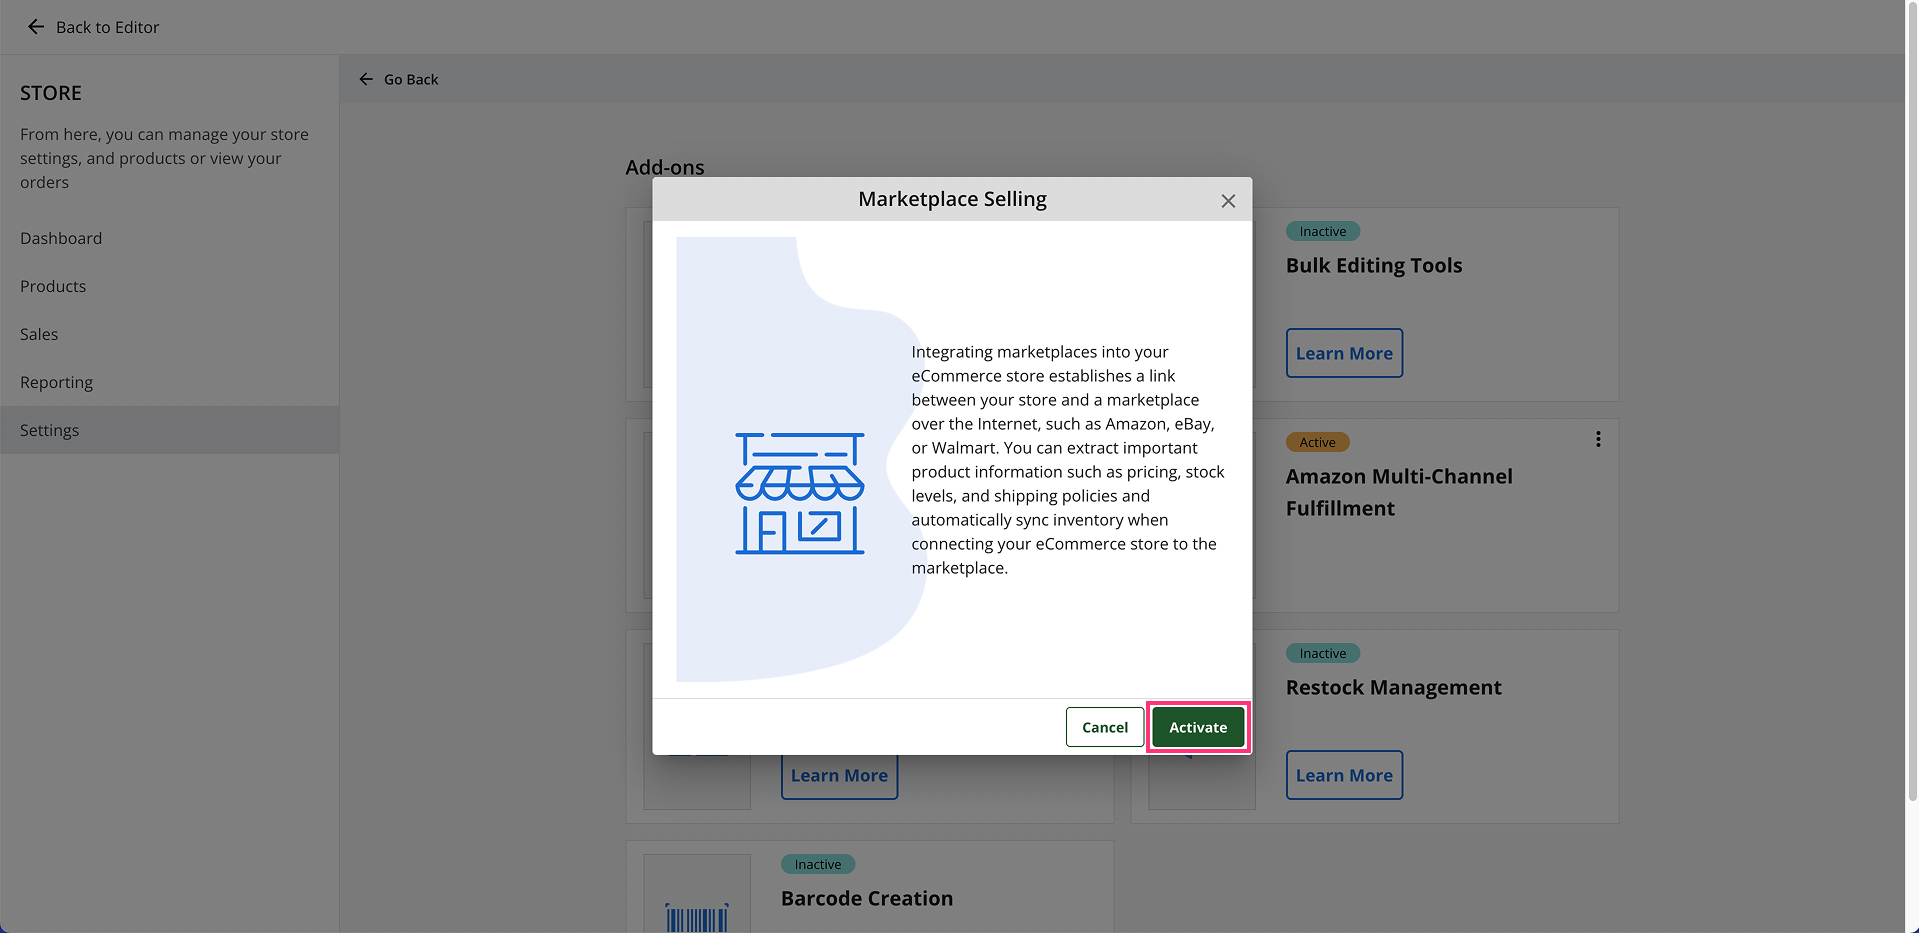Open Reporting in the store sidebar

click(170, 382)
